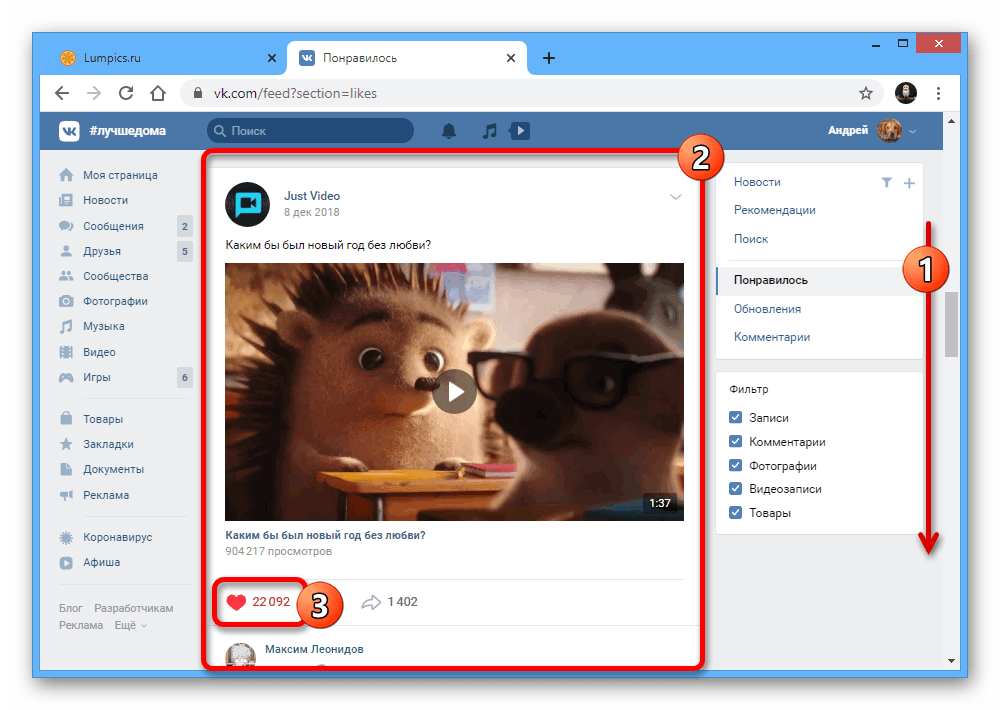
Task: Click the VK search field
Action: [311, 131]
